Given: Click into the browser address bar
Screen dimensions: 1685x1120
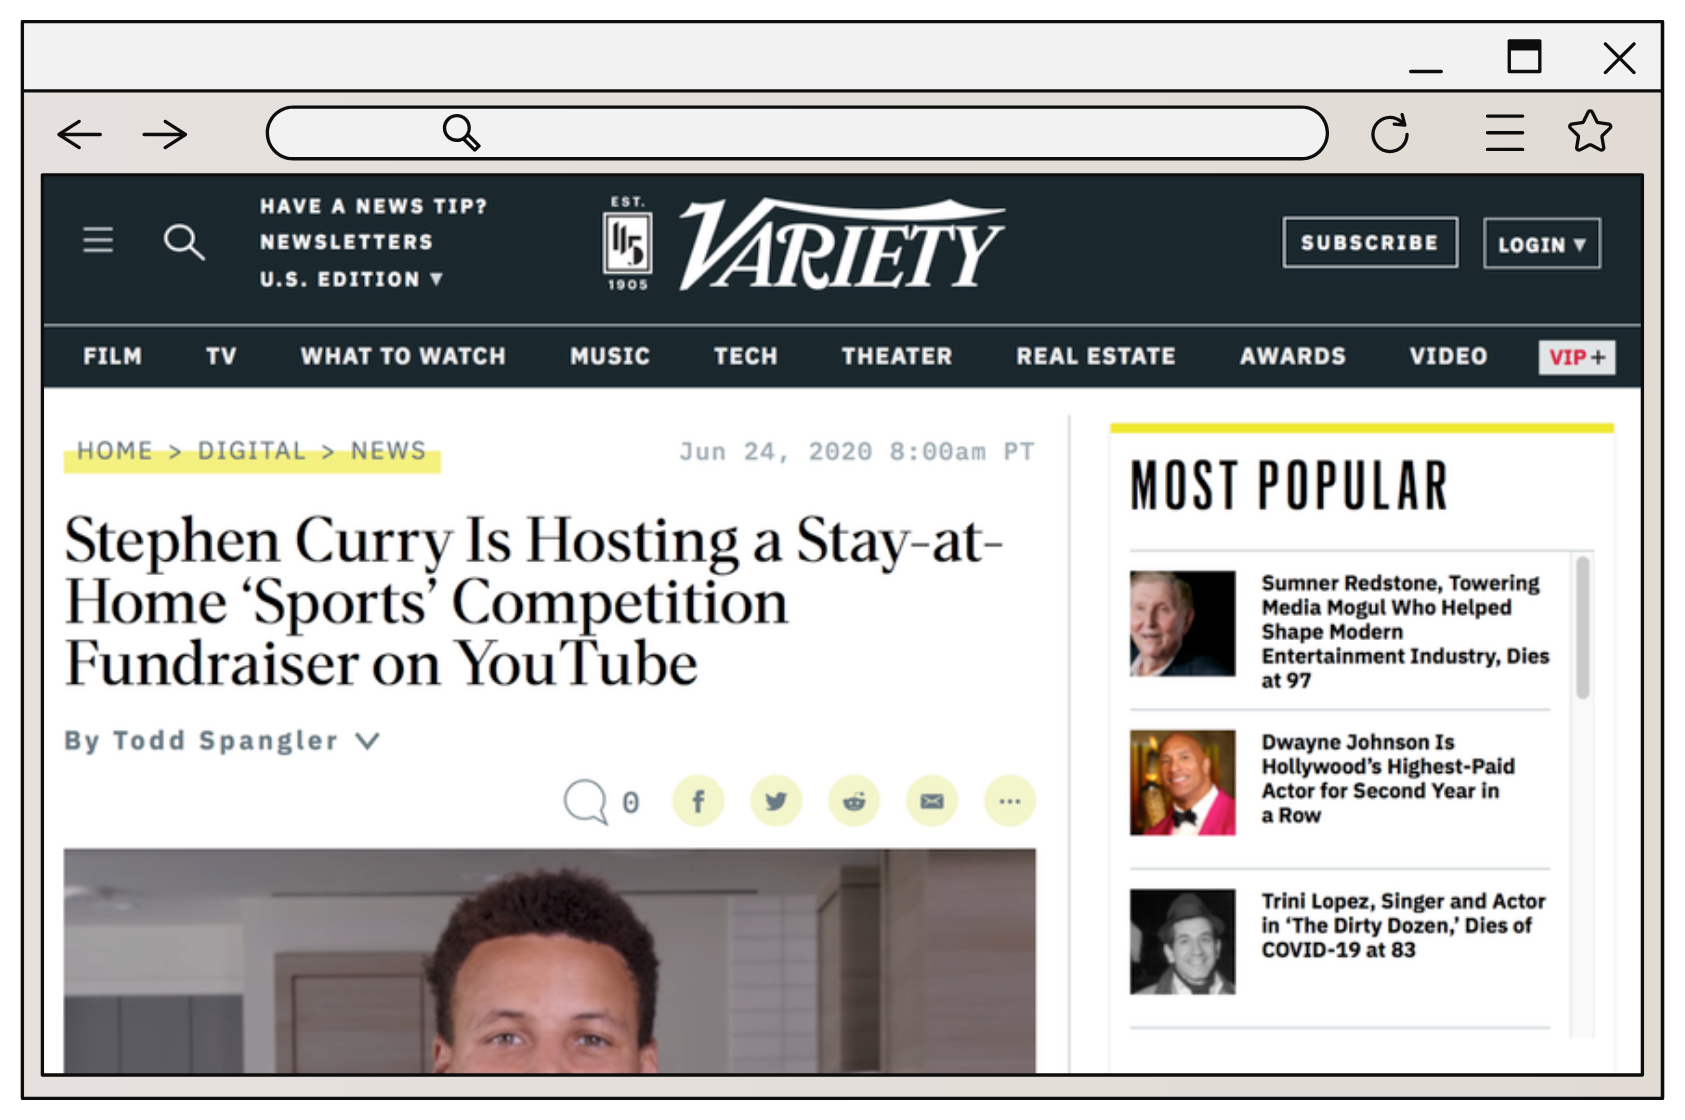Looking at the screenshot, I should [x=797, y=133].
